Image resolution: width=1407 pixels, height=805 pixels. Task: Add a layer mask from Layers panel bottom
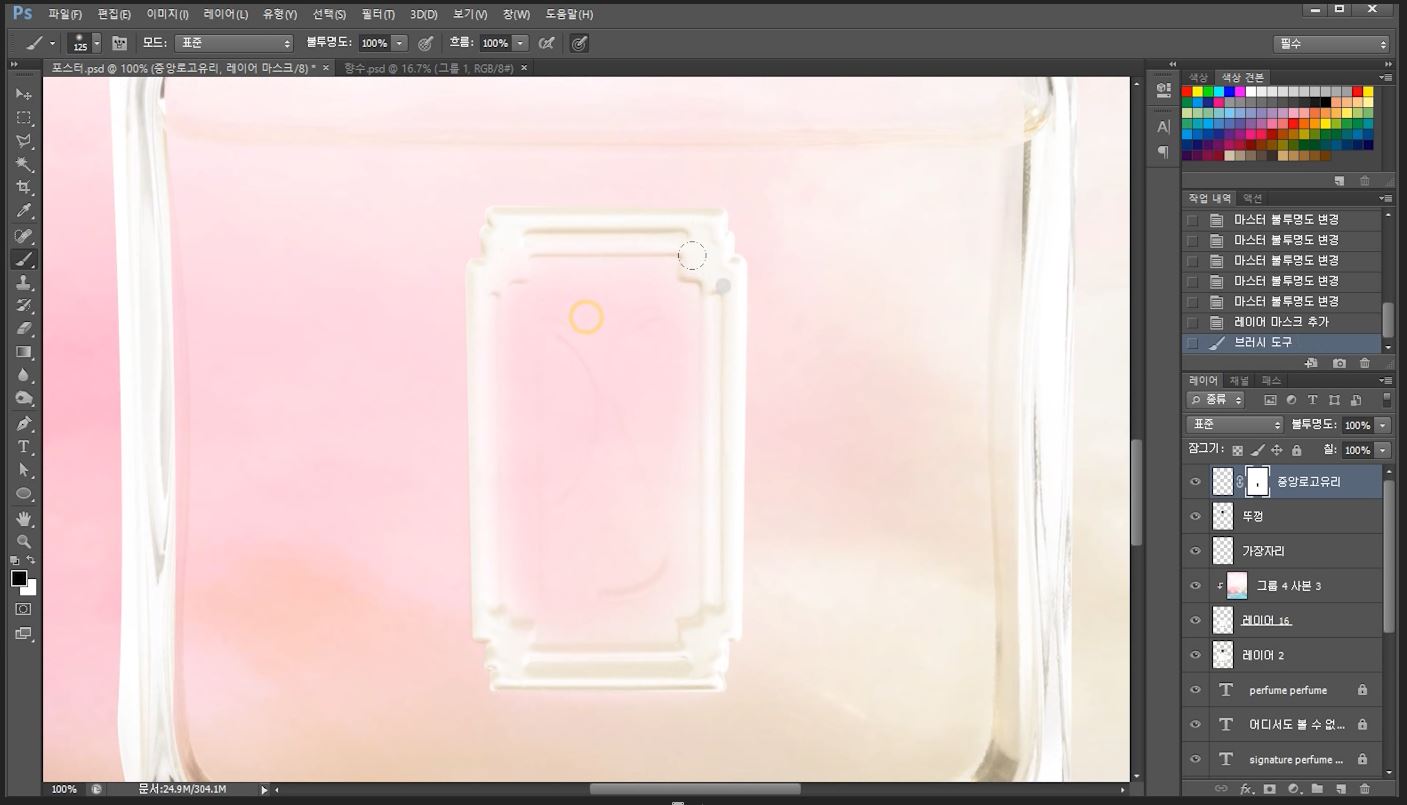click(x=1270, y=789)
